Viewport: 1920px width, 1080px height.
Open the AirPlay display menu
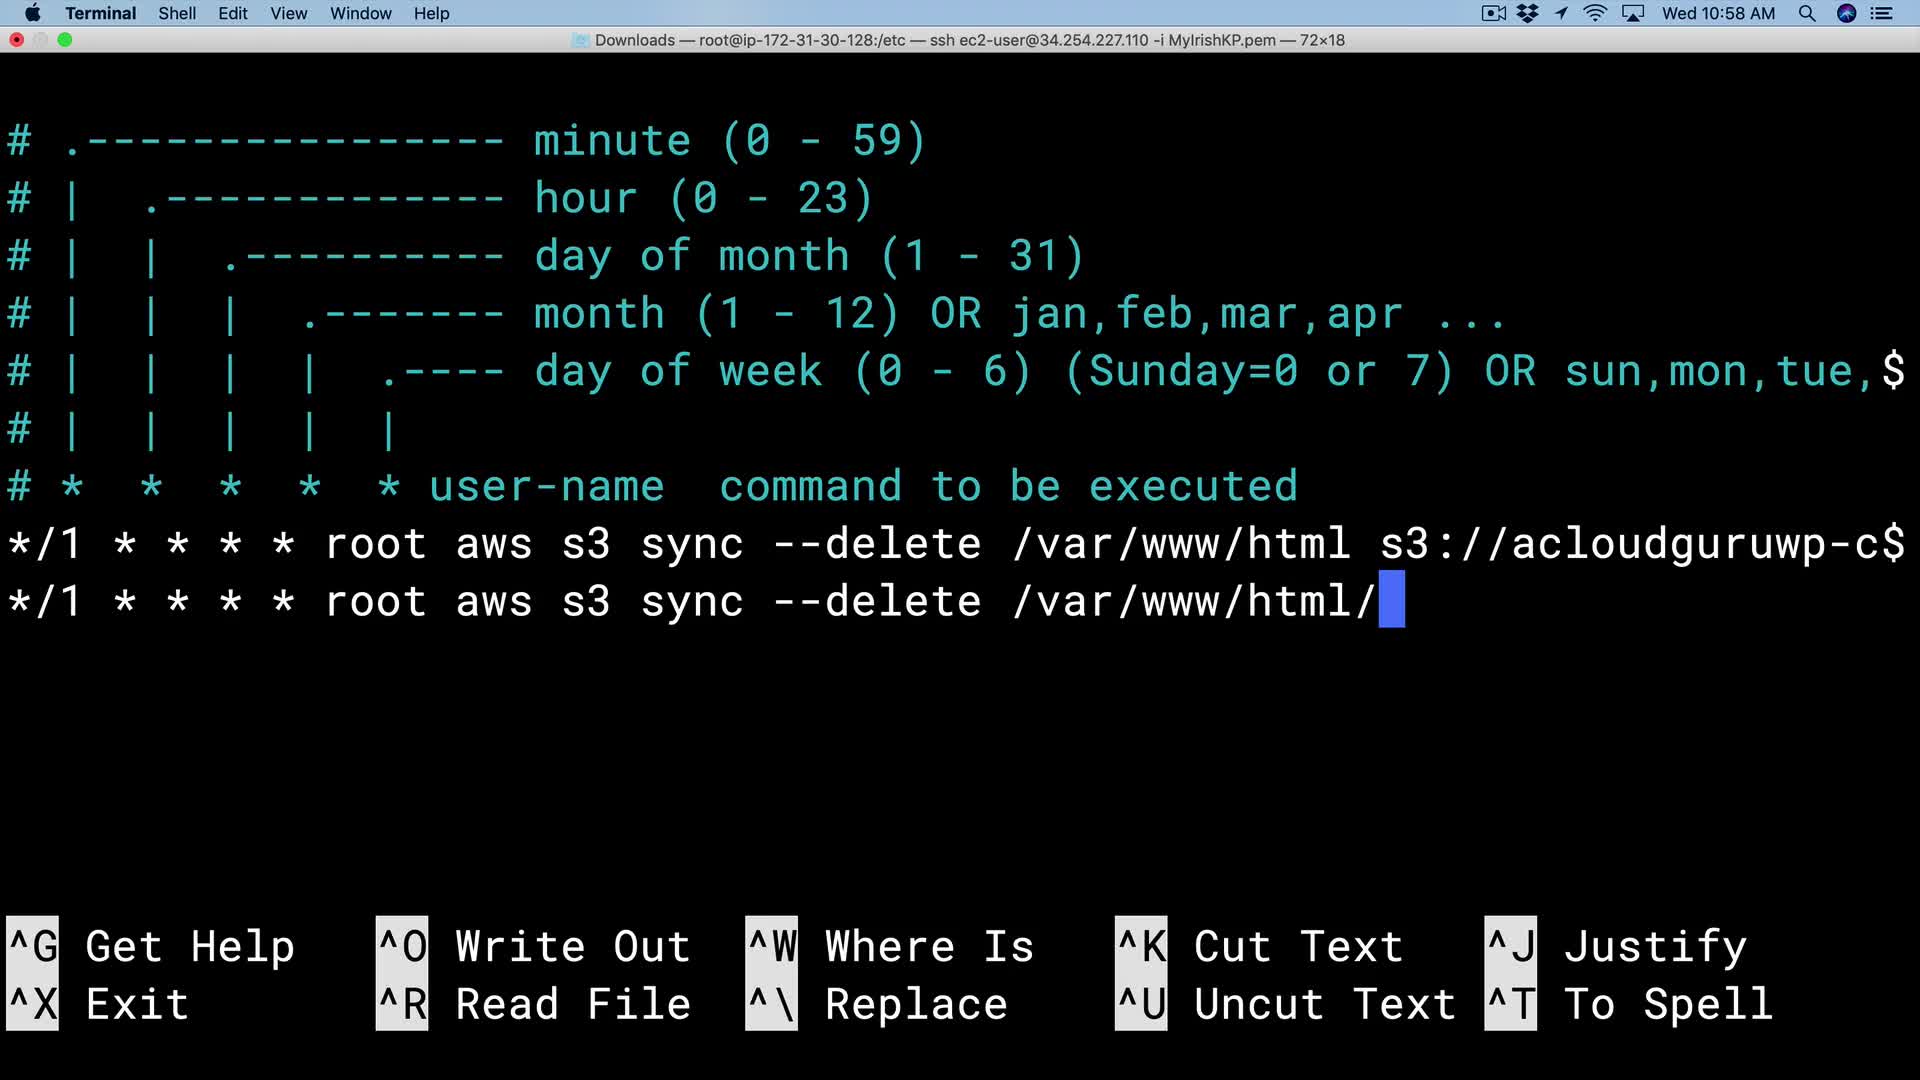(x=1633, y=13)
